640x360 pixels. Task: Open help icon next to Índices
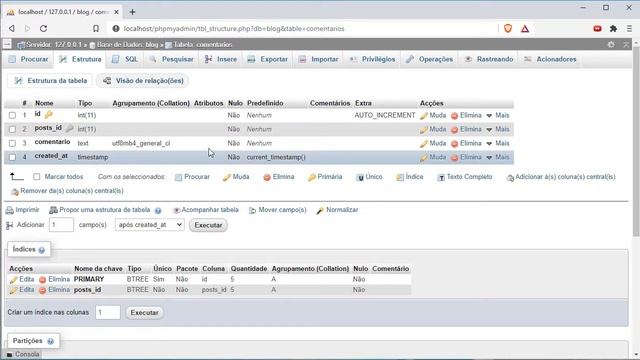[x=42, y=250]
